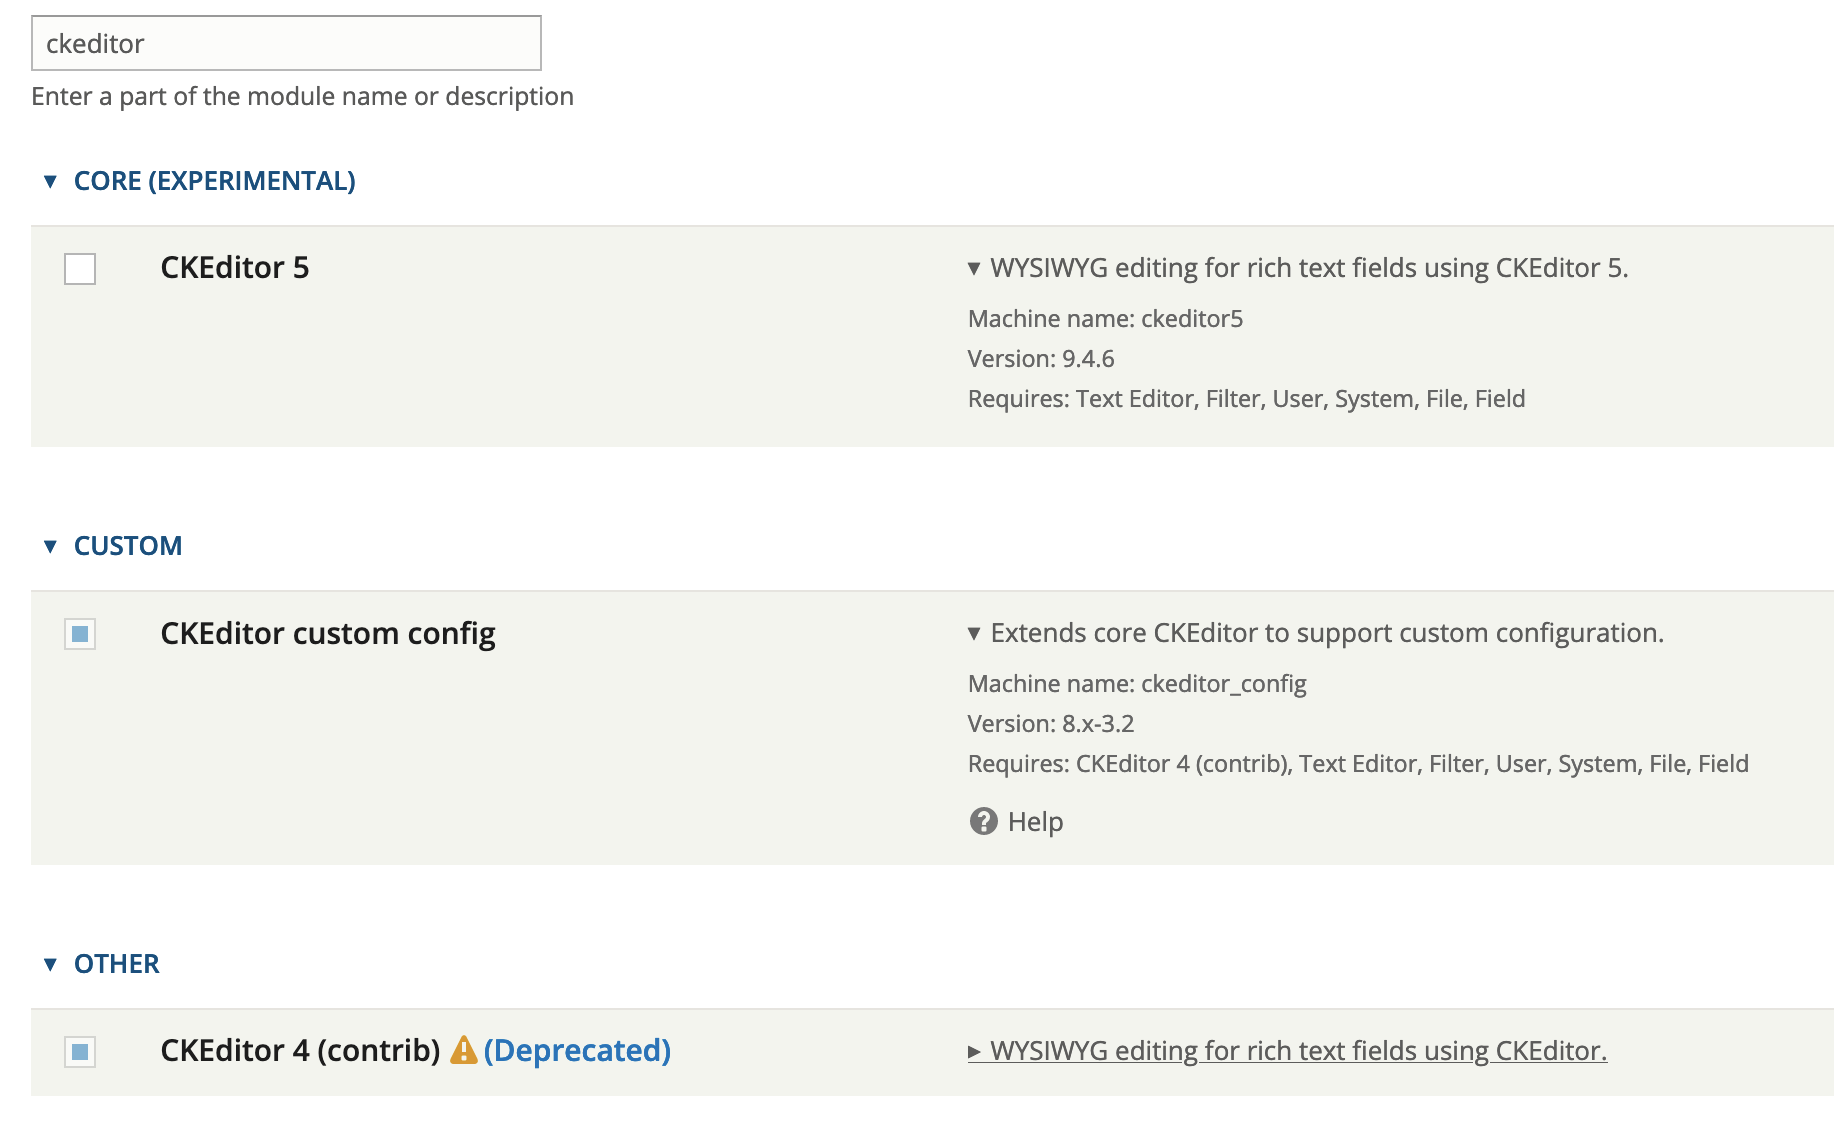1834x1134 pixels.
Task: Click the 'Machine name: ckeditor_config' text
Action: click(x=1137, y=684)
